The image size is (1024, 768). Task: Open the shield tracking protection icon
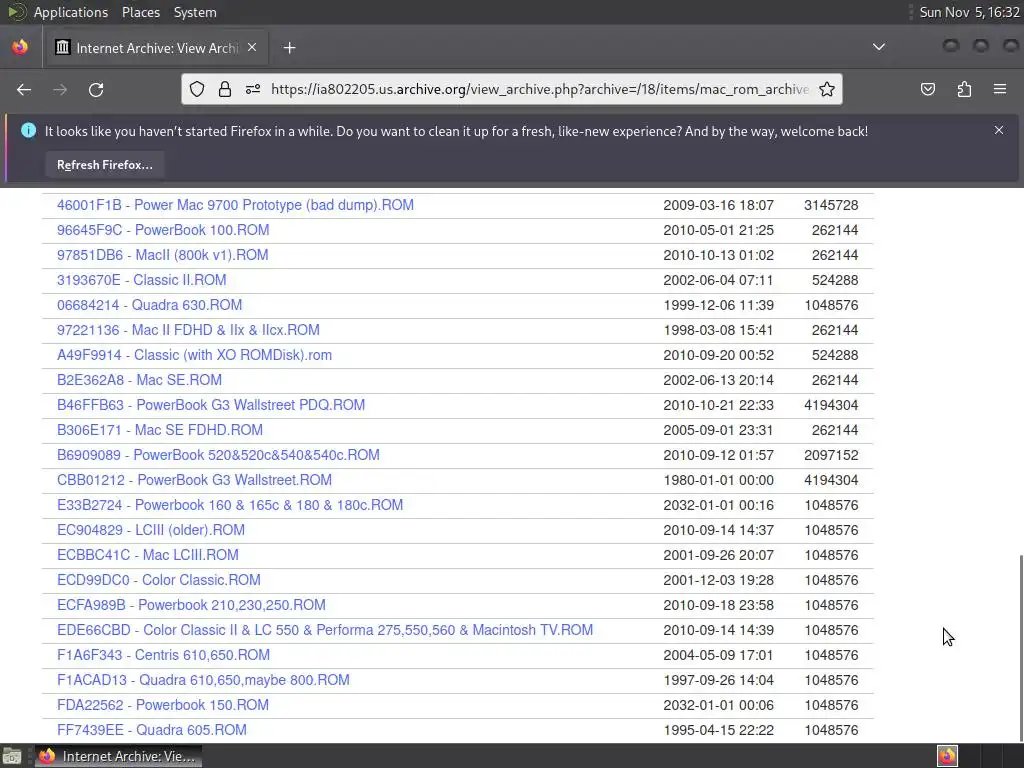(x=197, y=89)
